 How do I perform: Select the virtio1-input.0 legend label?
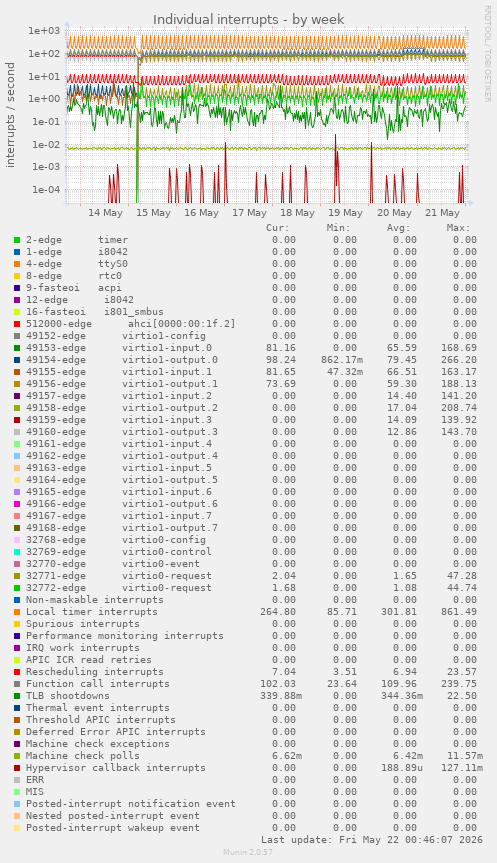click(x=167, y=348)
